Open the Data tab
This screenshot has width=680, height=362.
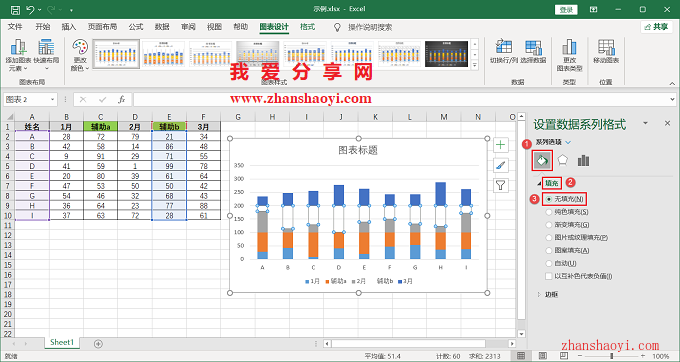click(x=162, y=27)
